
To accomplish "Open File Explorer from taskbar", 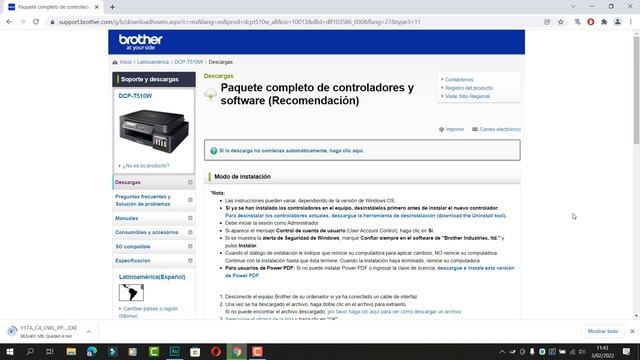I will click(71, 351).
